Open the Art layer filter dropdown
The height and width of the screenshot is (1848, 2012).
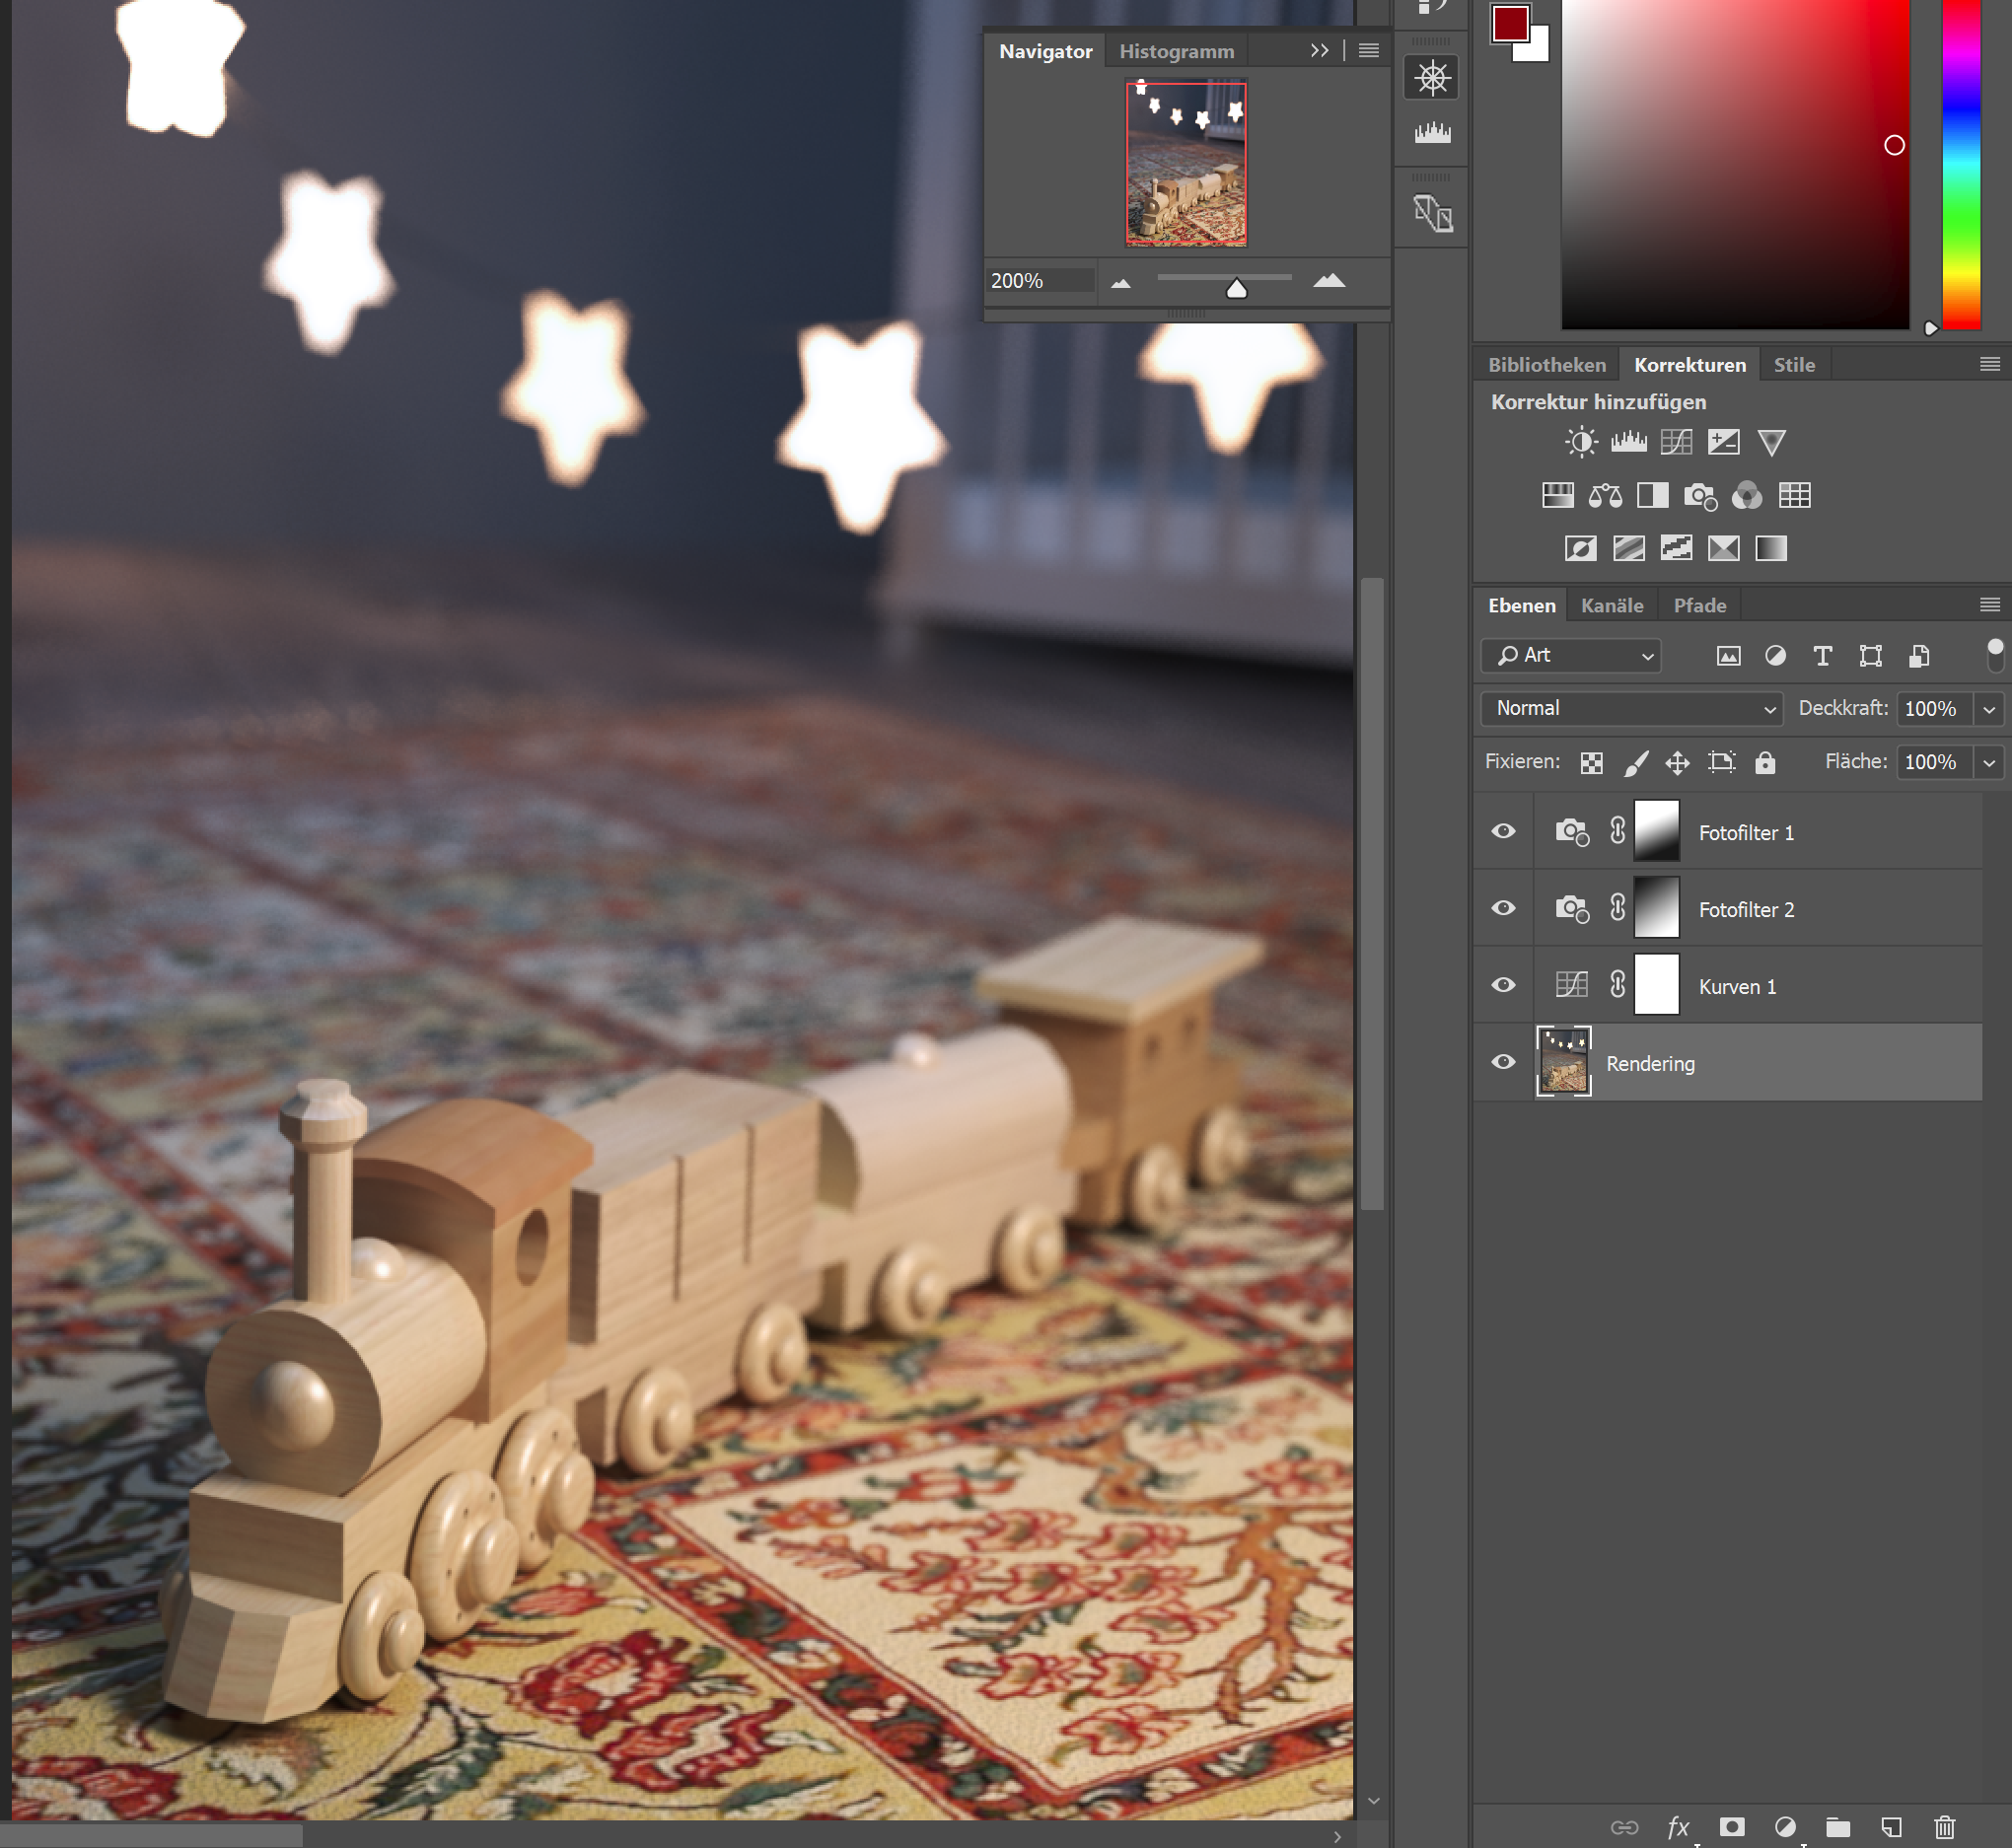(x=1571, y=655)
